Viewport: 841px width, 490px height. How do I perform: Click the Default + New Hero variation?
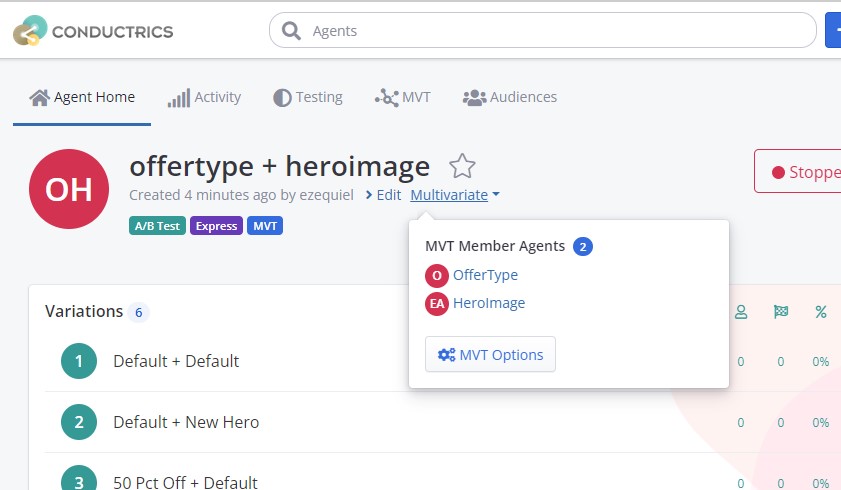point(186,422)
